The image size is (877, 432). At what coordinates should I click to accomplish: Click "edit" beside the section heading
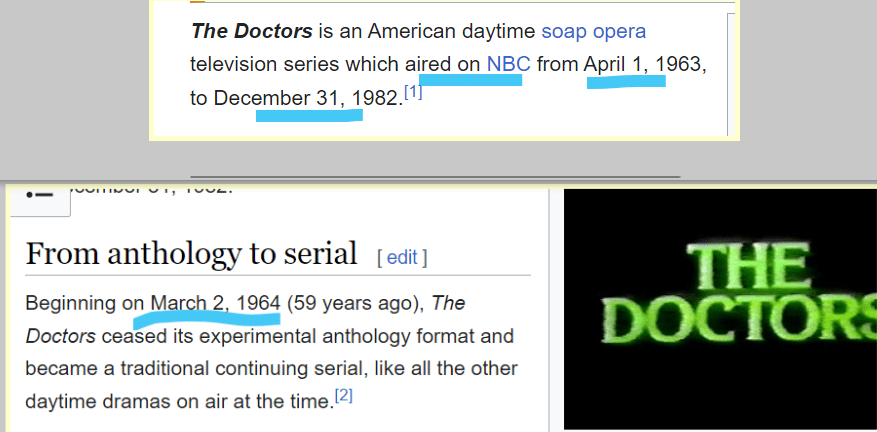click(402, 257)
